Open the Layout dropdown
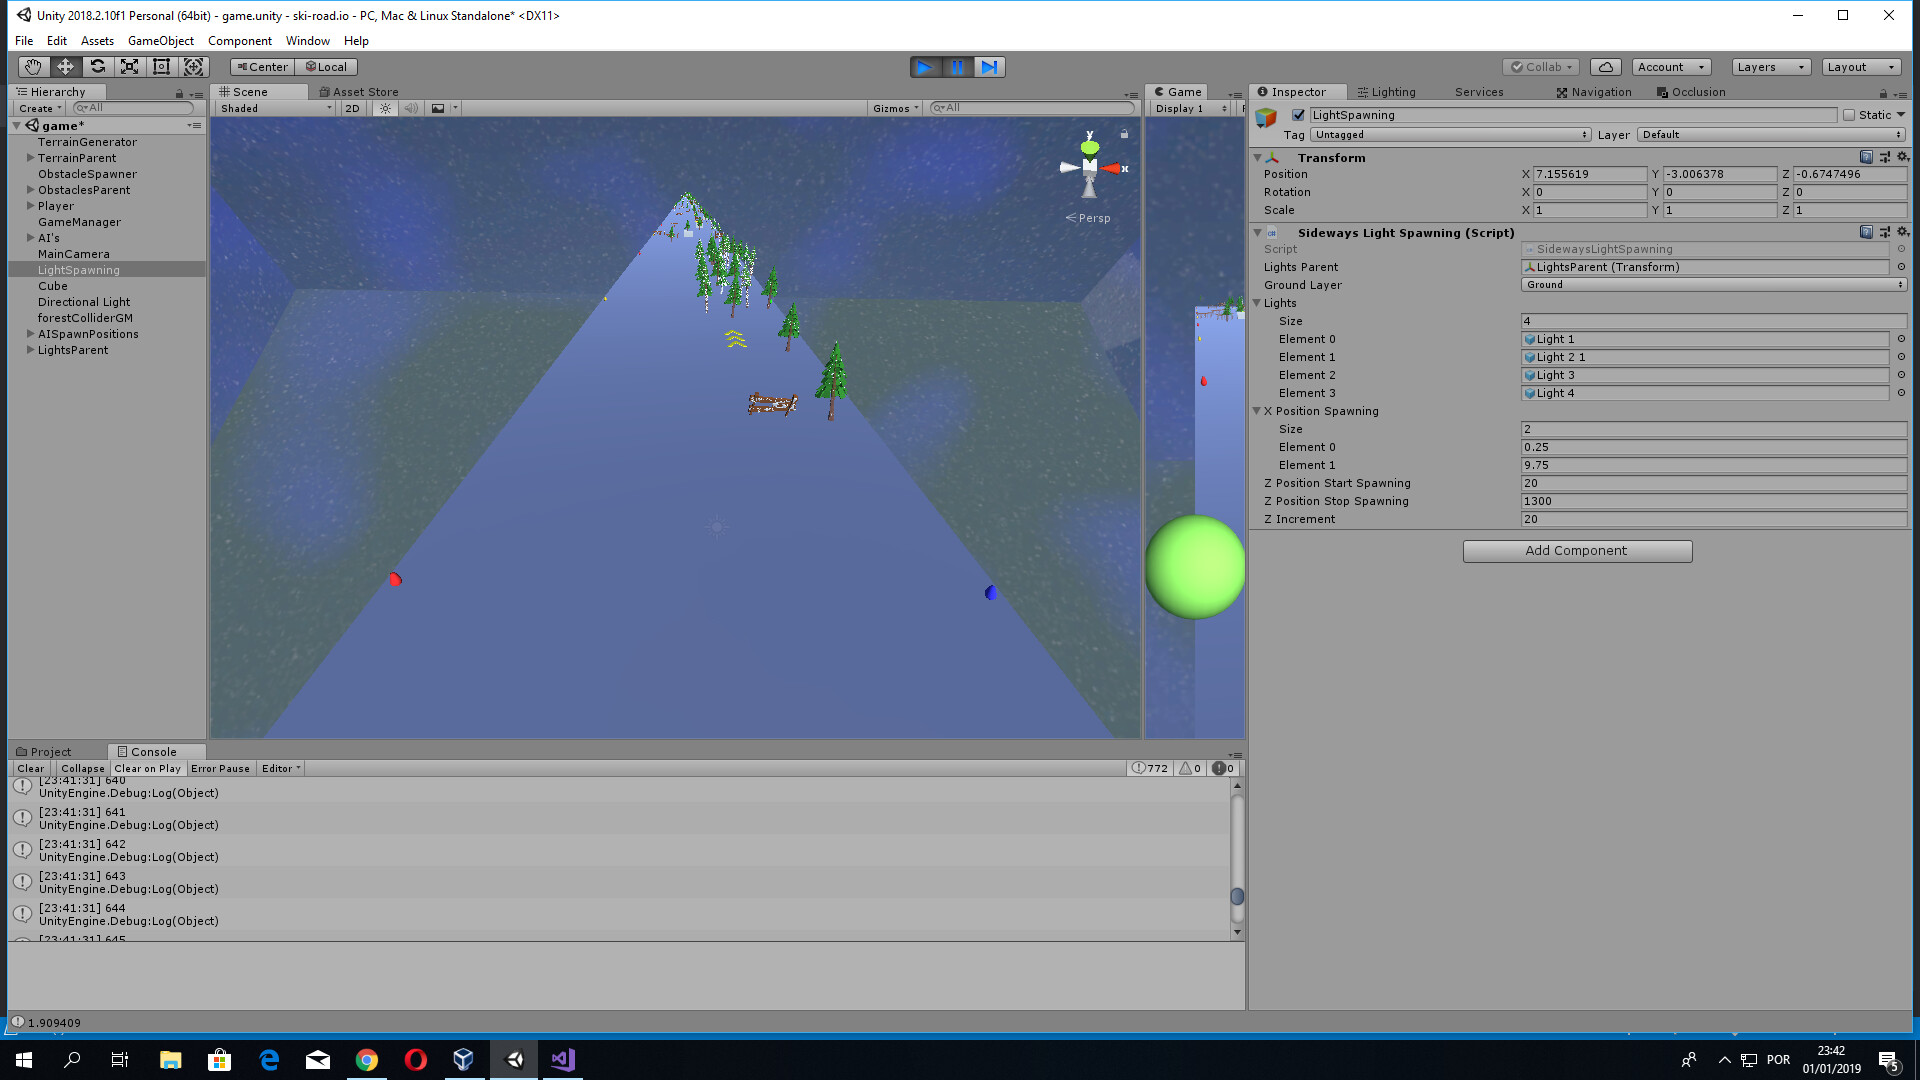 1861,66
